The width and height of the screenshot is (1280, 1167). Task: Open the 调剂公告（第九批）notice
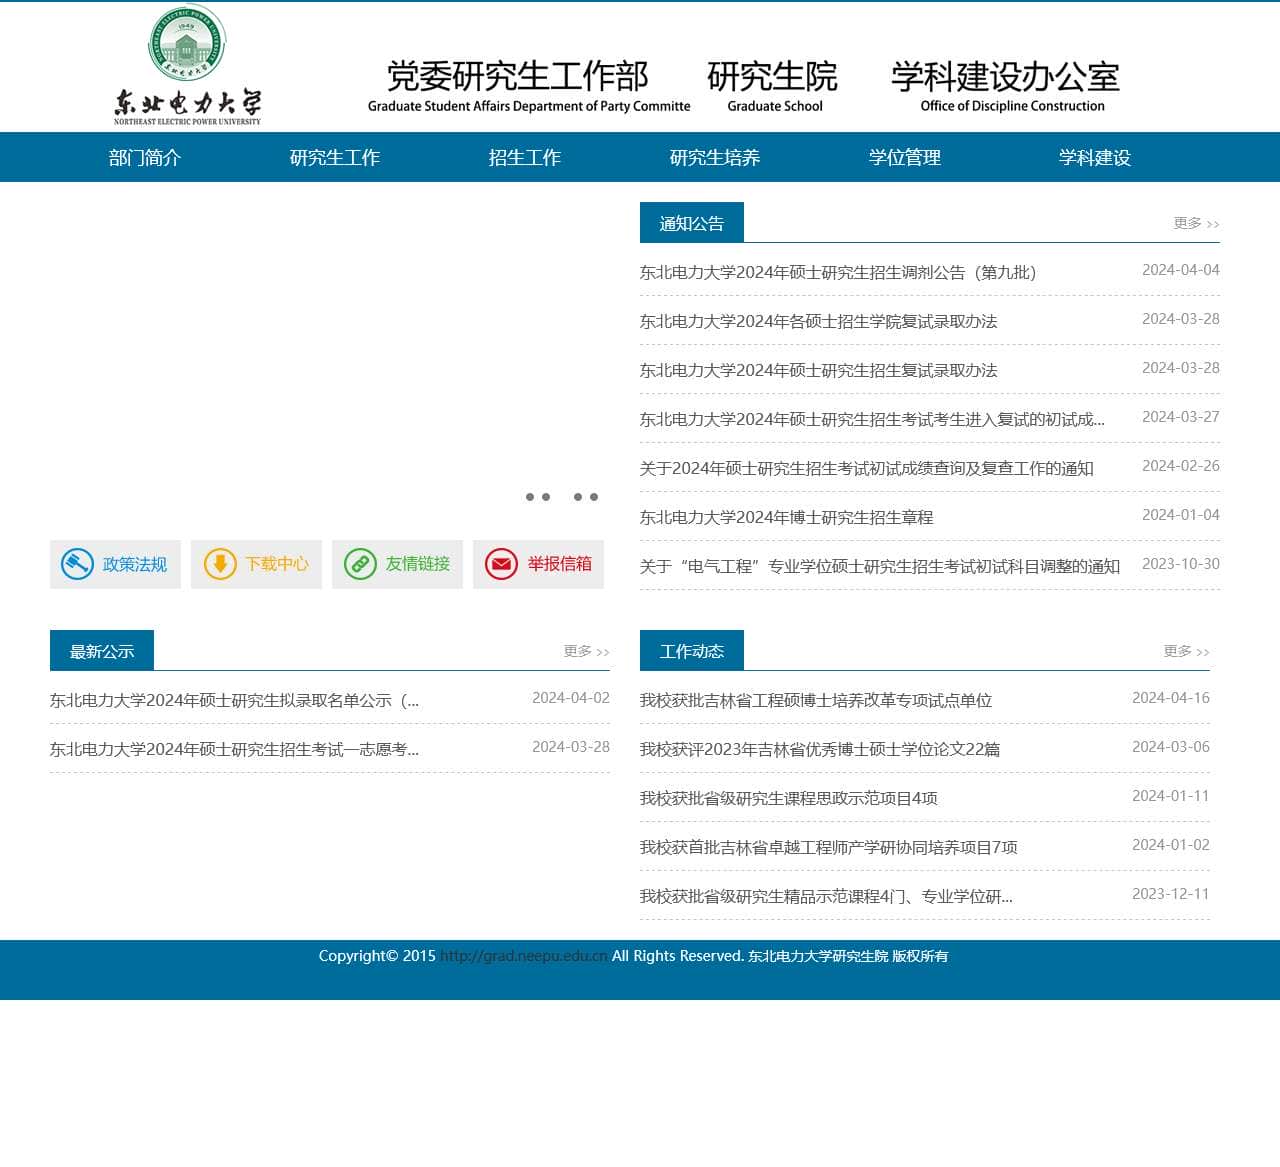point(838,272)
